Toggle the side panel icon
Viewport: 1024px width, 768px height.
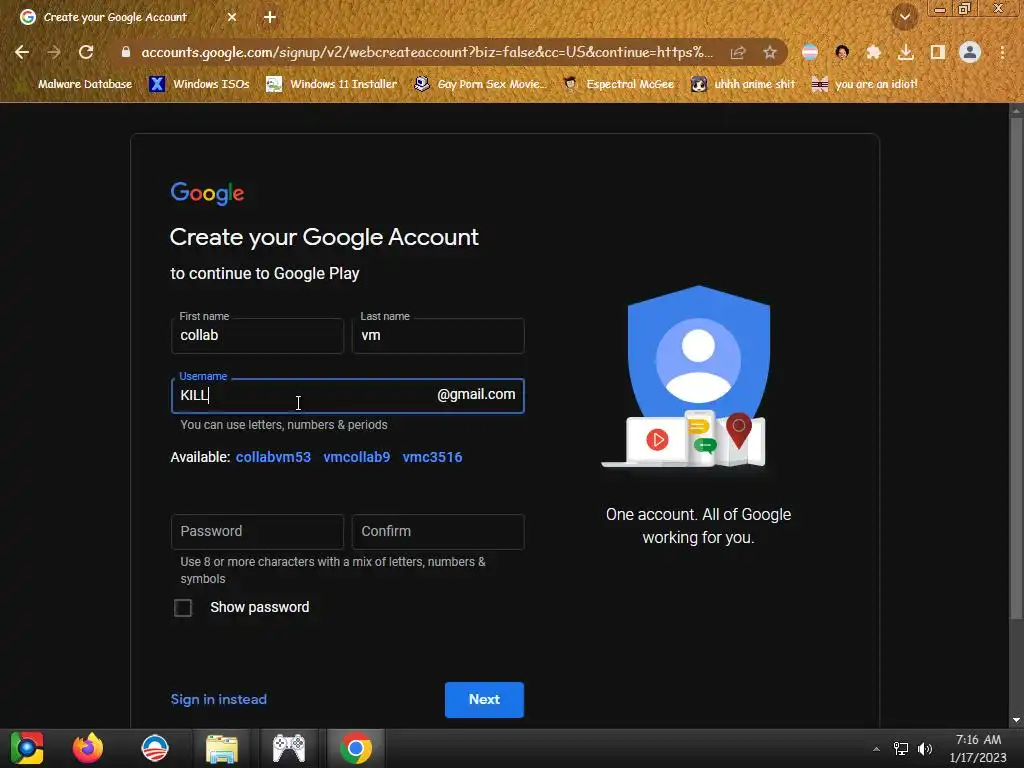pyautogui.click(x=938, y=52)
